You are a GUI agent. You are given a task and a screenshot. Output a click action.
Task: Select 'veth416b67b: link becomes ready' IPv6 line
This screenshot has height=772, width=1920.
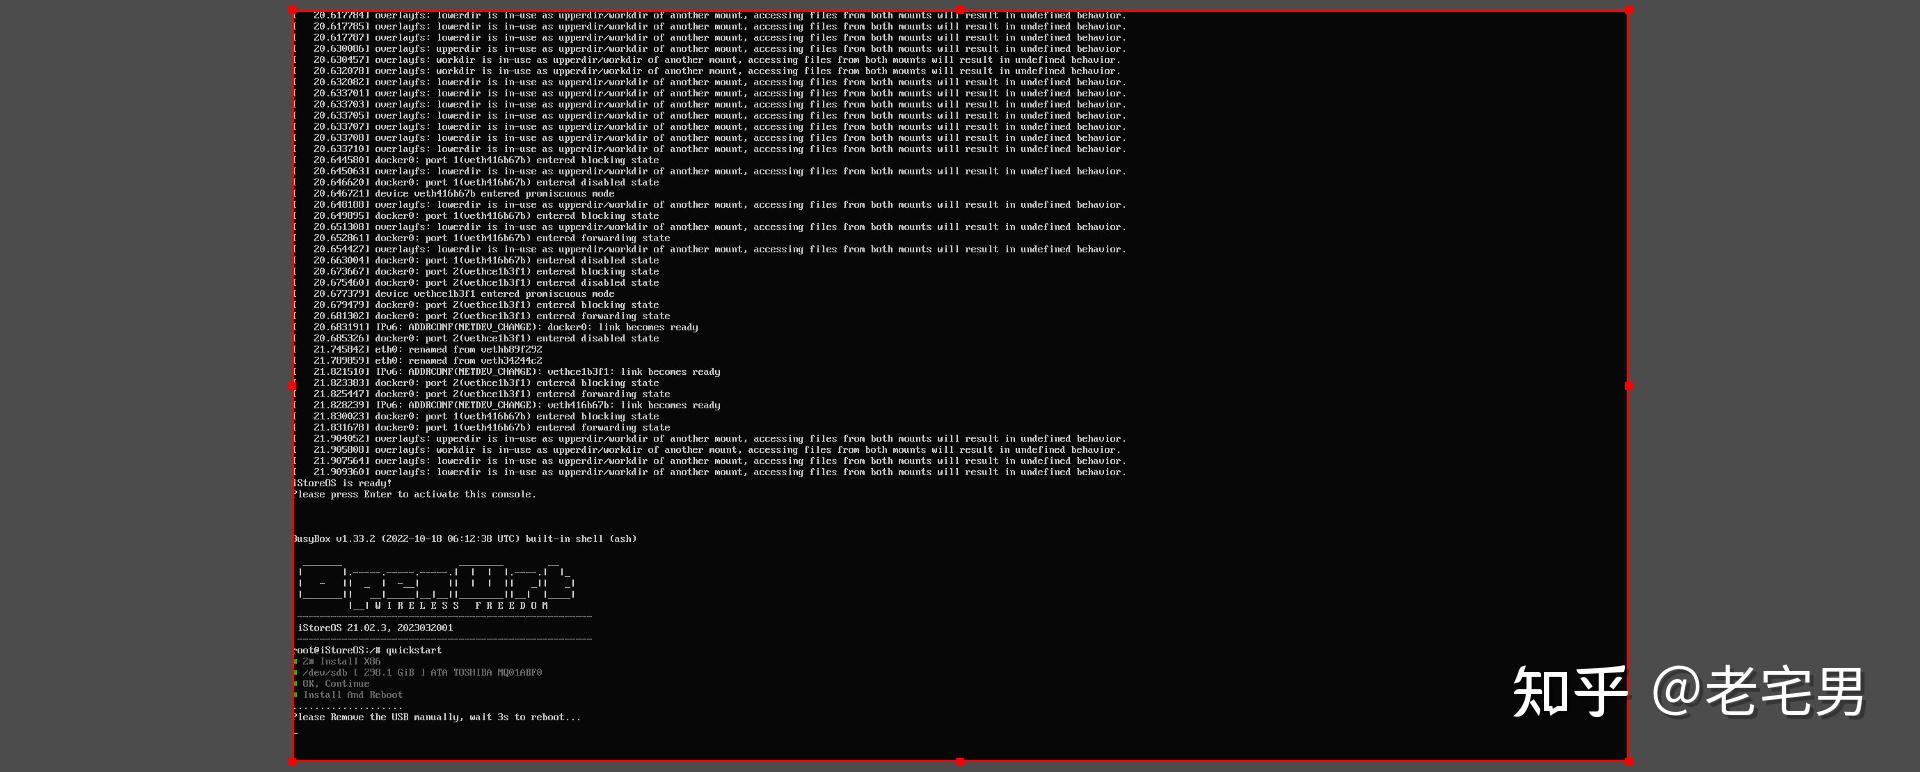(507, 405)
